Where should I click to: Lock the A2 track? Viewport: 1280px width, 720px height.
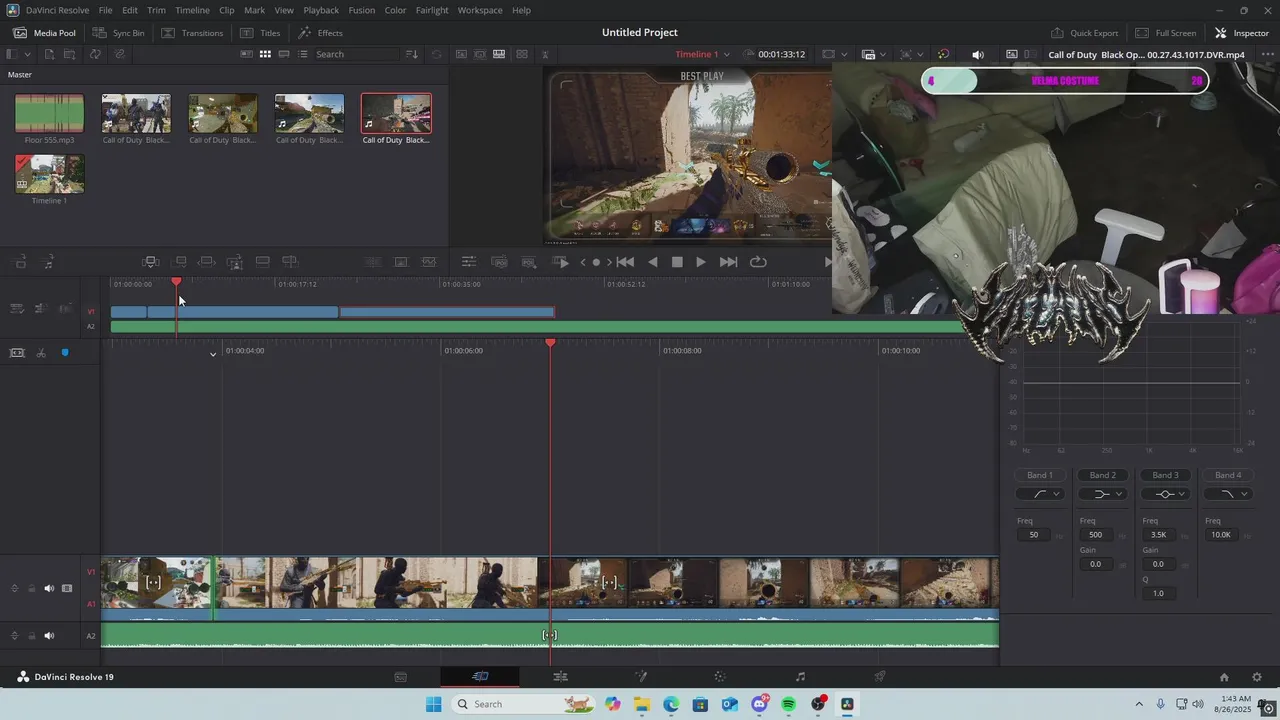tap(31, 636)
